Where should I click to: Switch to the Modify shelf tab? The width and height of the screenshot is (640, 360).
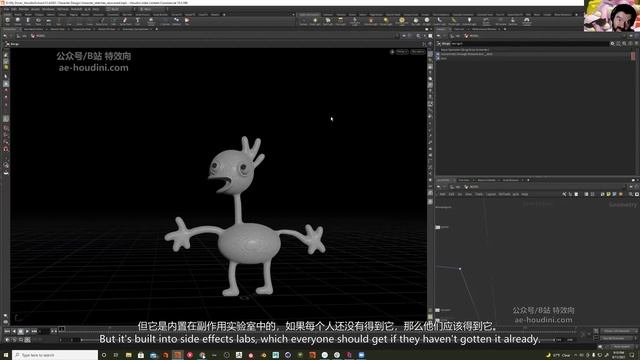click(18, 15)
